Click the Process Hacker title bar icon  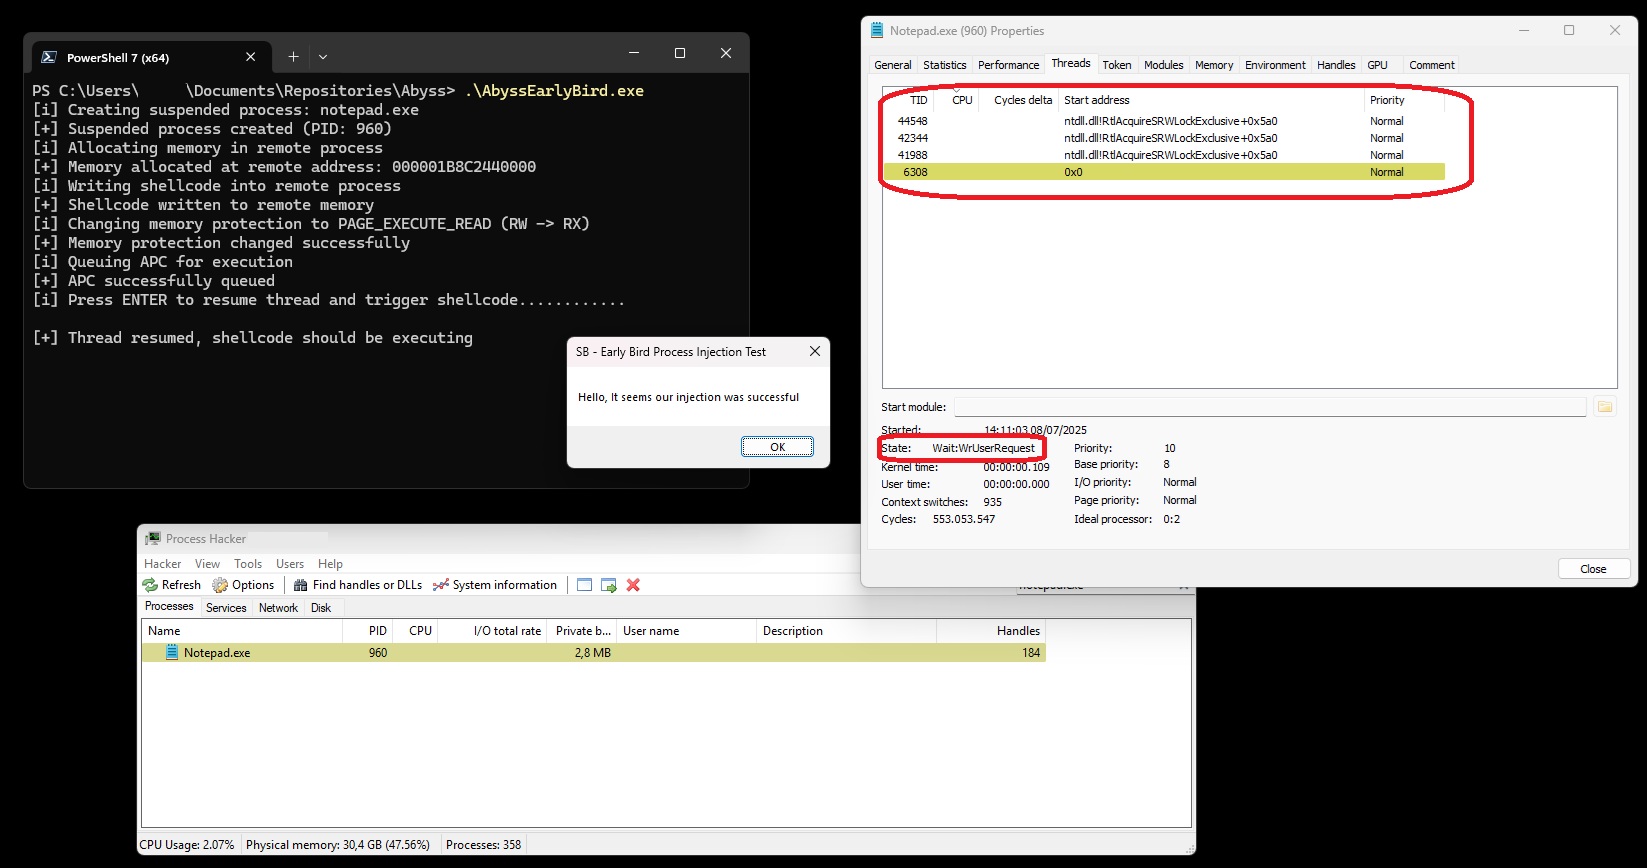153,539
